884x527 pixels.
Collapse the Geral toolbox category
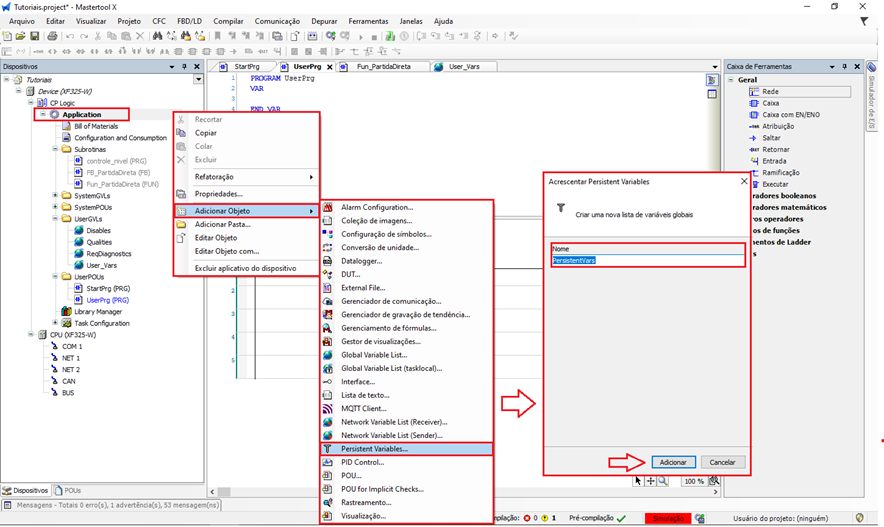click(732, 80)
